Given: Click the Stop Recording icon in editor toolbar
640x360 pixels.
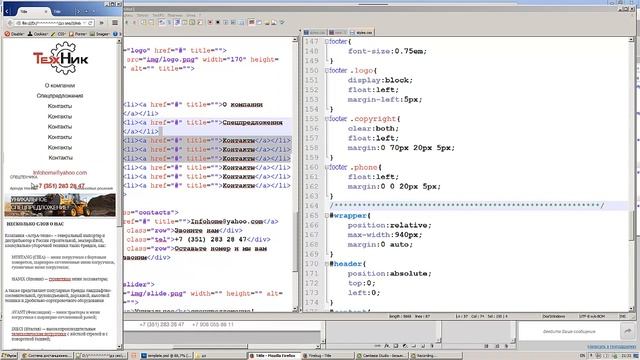Looking at the screenshot, I should 218,22.
